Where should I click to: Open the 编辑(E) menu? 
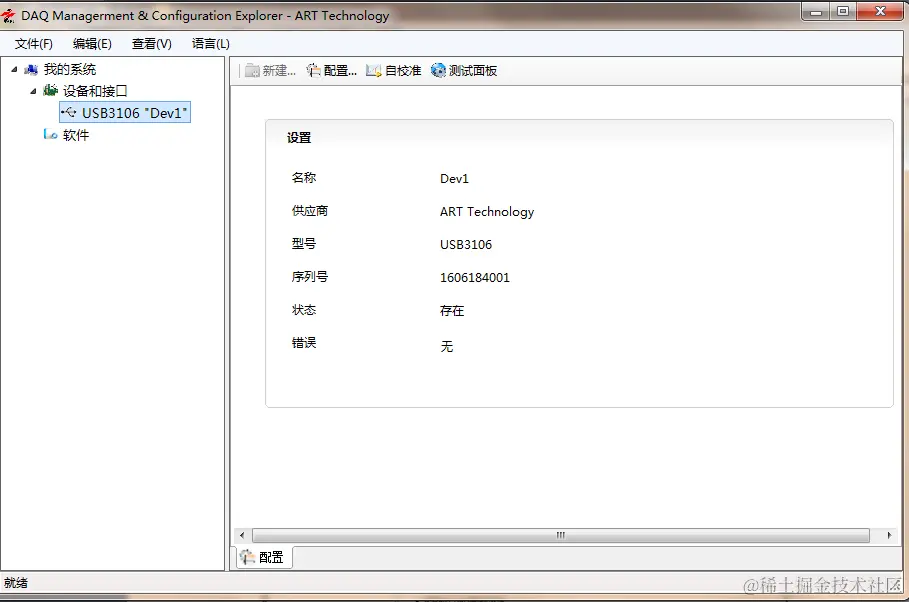point(92,44)
